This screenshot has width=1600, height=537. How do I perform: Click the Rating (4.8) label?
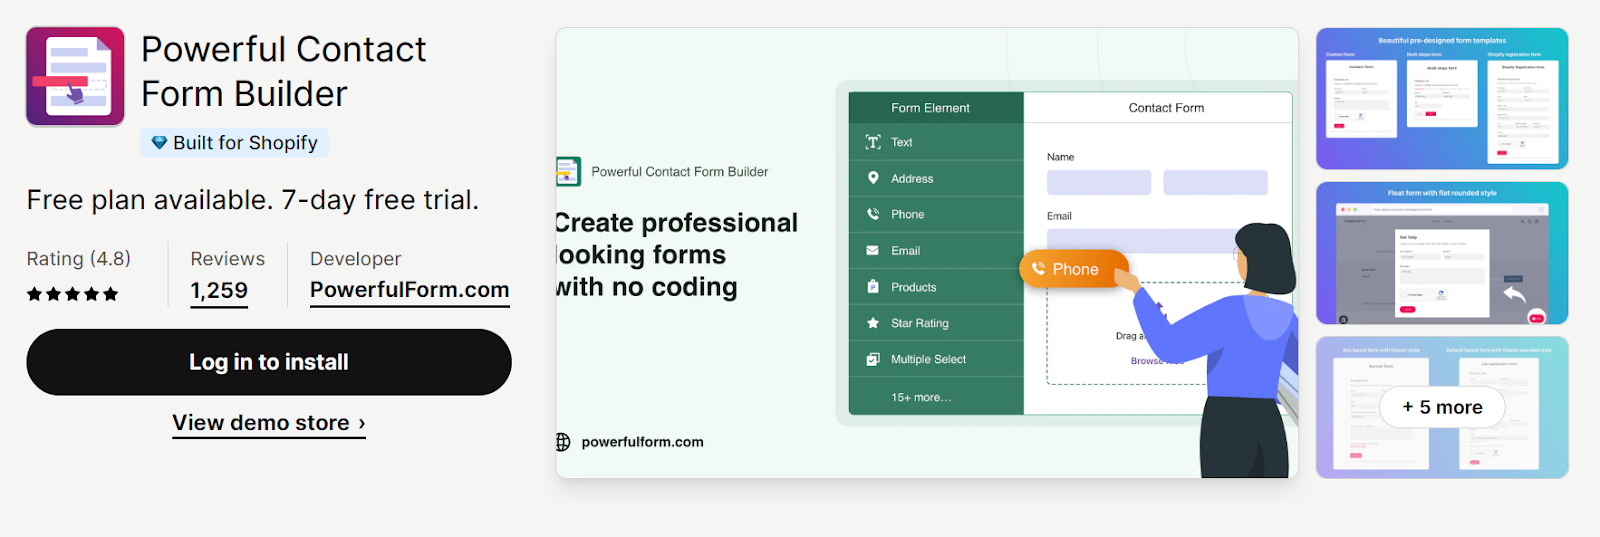(79, 259)
